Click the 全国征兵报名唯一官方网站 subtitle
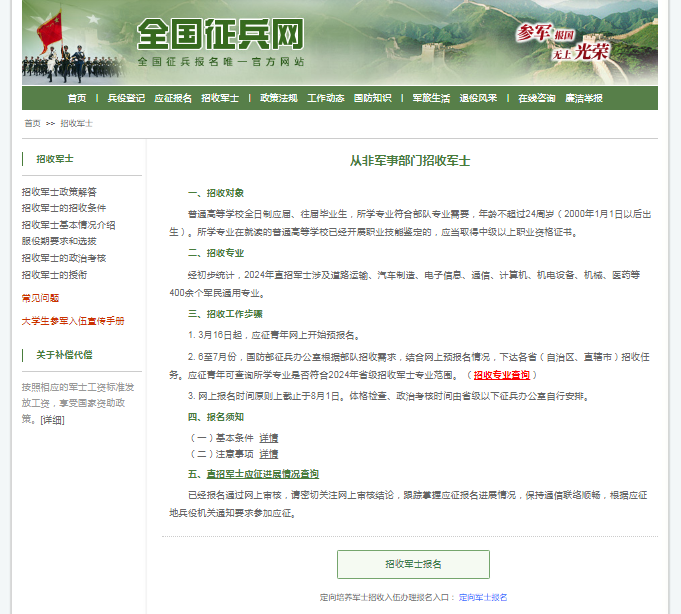The width and height of the screenshot is (681, 614). [x=221, y=62]
